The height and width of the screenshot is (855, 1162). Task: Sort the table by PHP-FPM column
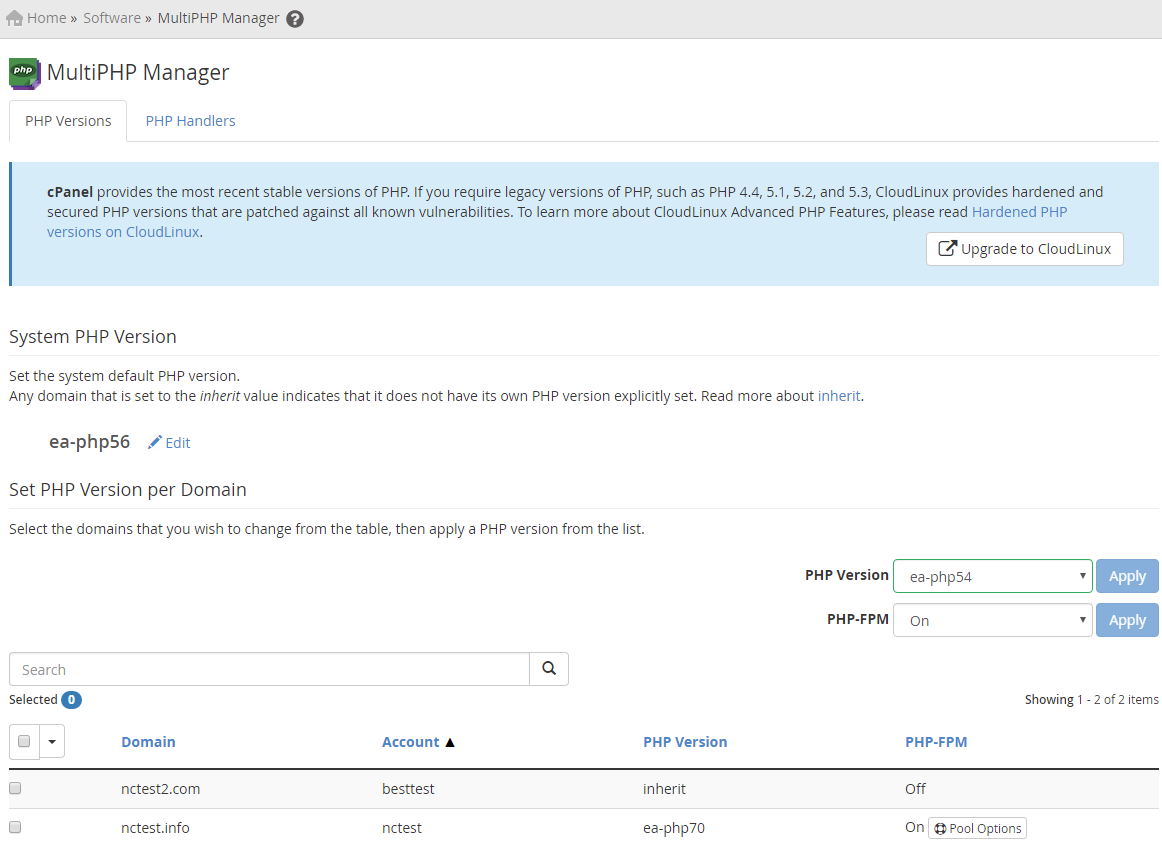(x=936, y=742)
